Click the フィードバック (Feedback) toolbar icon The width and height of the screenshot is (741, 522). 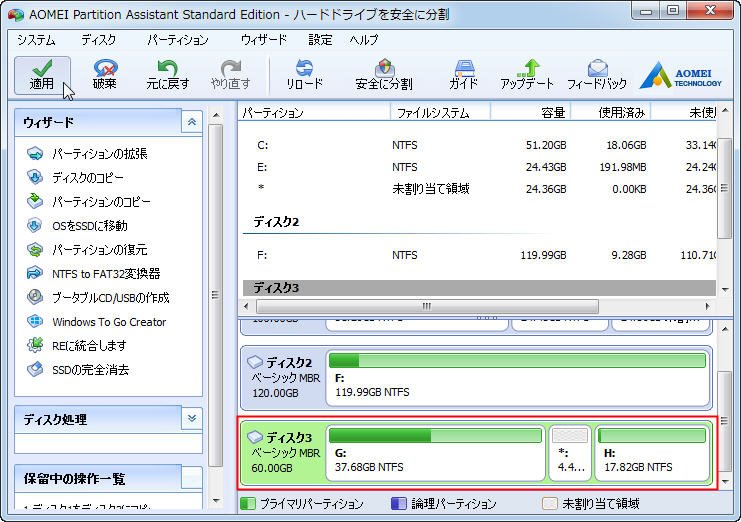click(x=597, y=75)
